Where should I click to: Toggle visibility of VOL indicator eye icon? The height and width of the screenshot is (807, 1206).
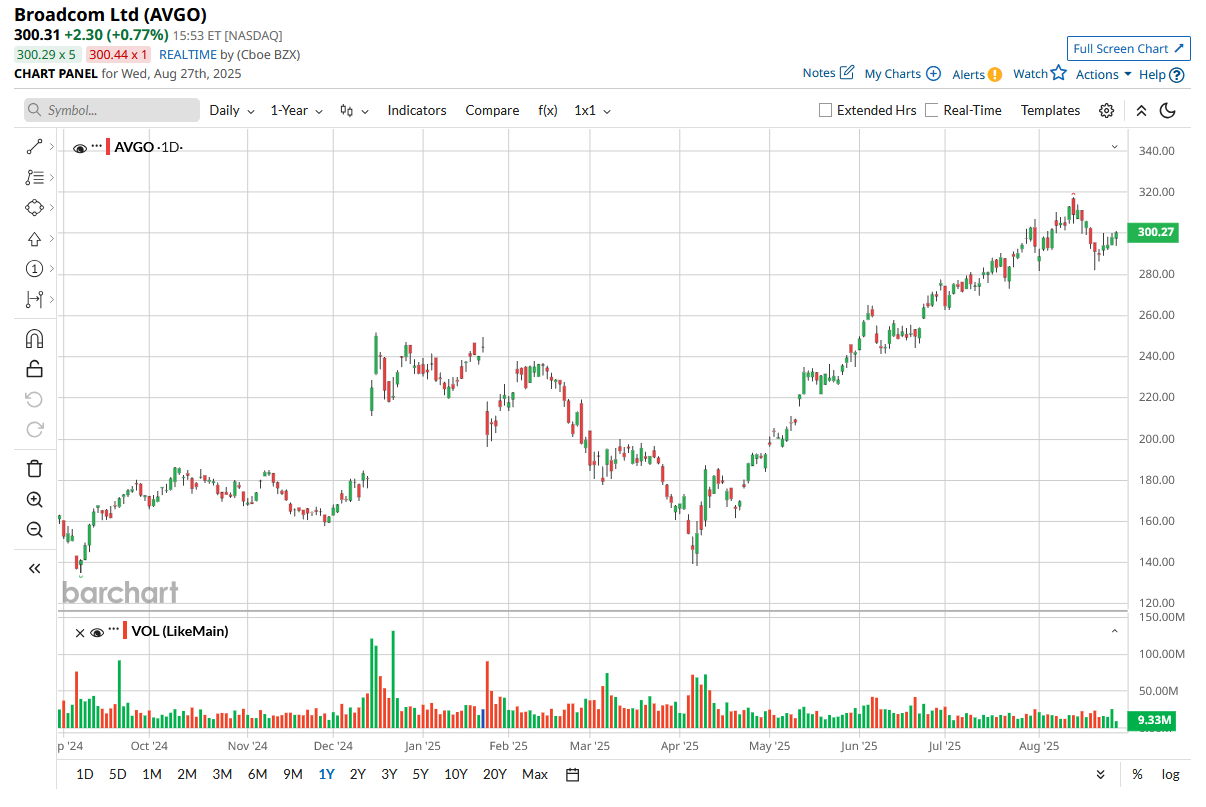(x=97, y=632)
